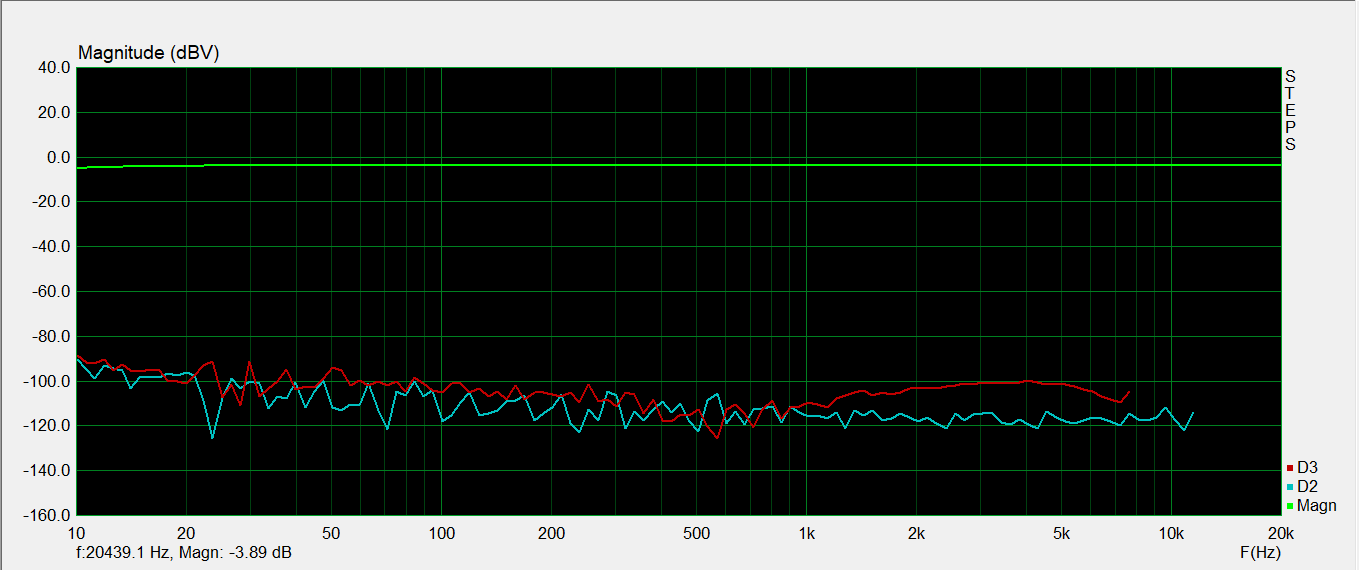Click the 200 frequency axis label
This screenshot has height=570, width=1359.
pos(551,533)
